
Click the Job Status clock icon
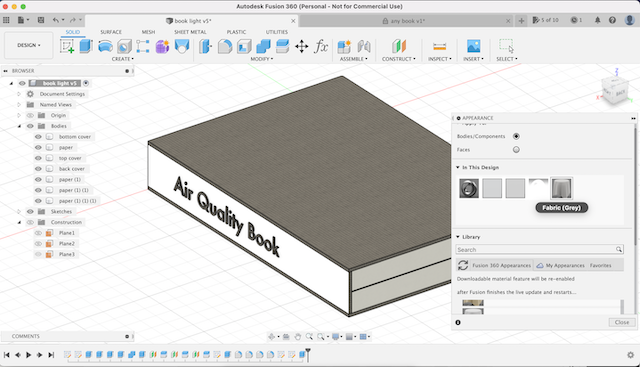coord(574,20)
